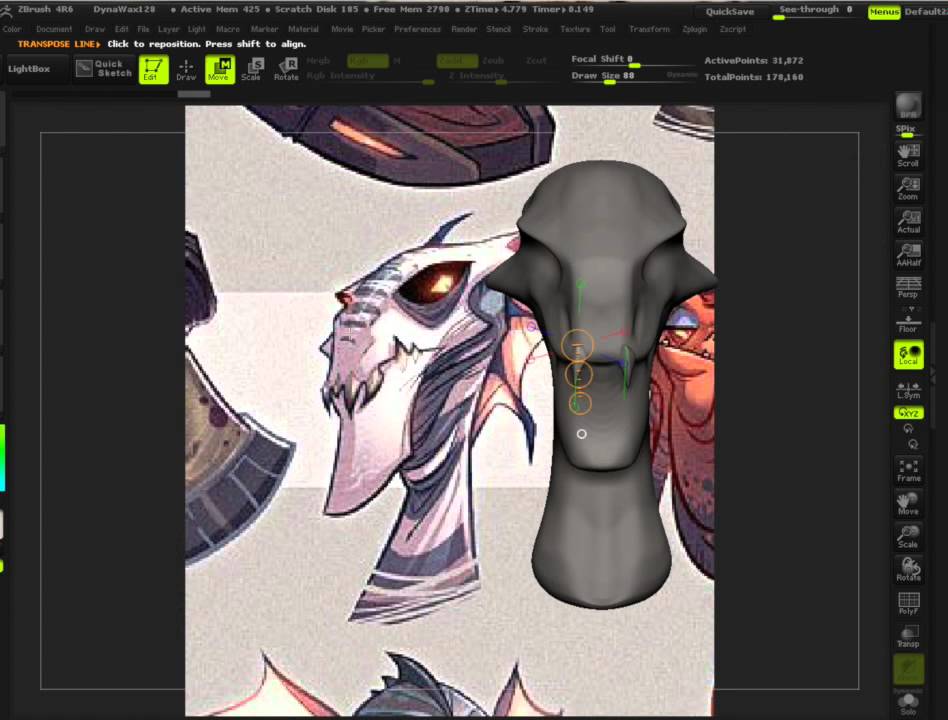Click the QuickSave button

tap(730, 11)
